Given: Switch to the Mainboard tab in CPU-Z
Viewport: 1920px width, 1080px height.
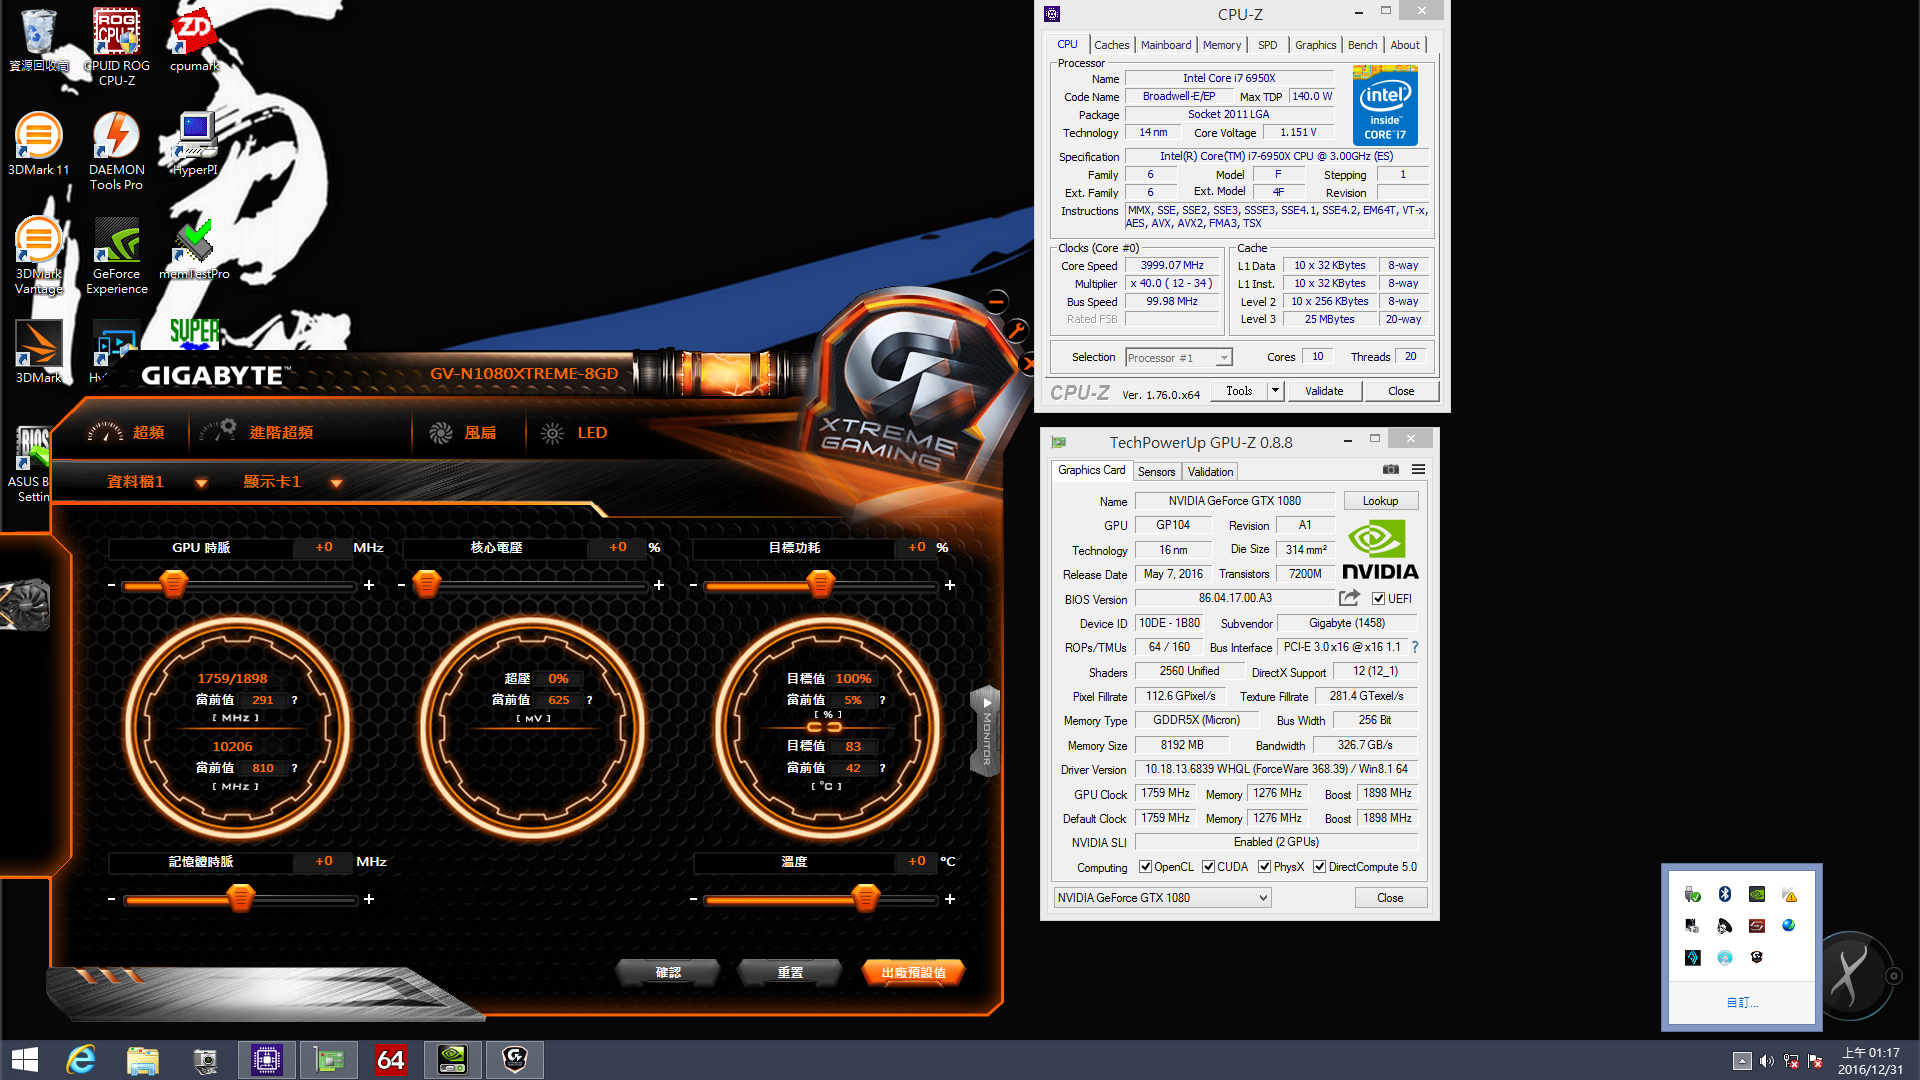Looking at the screenshot, I should [1166, 45].
